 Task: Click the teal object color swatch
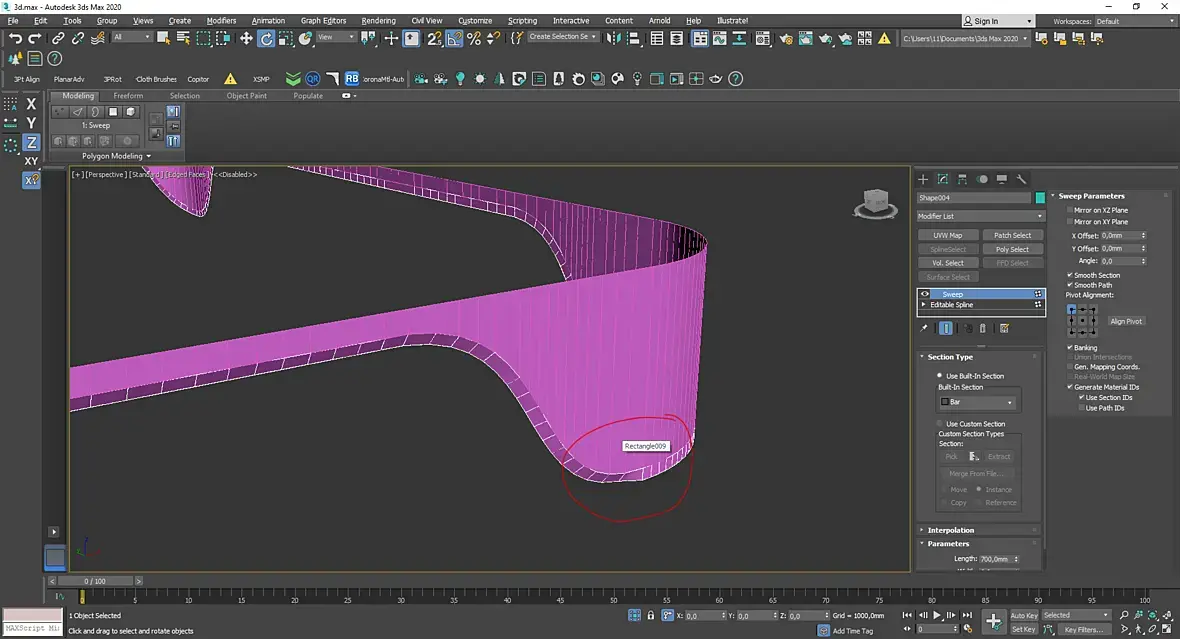coord(1040,198)
